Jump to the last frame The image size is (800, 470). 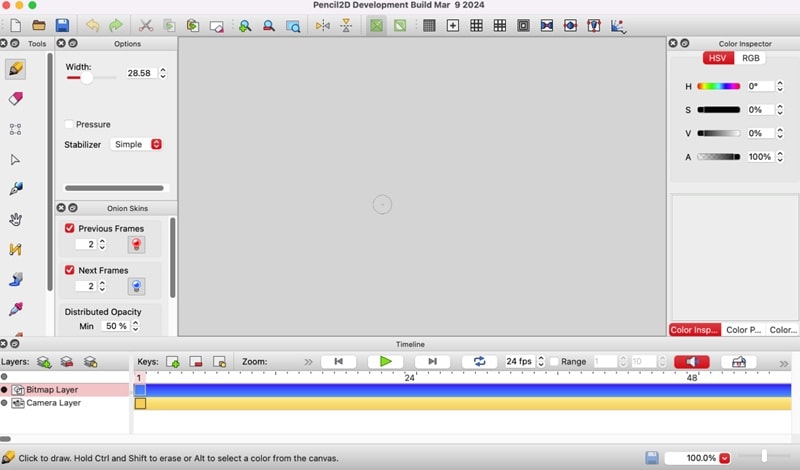pyautogui.click(x=432, y=361)
